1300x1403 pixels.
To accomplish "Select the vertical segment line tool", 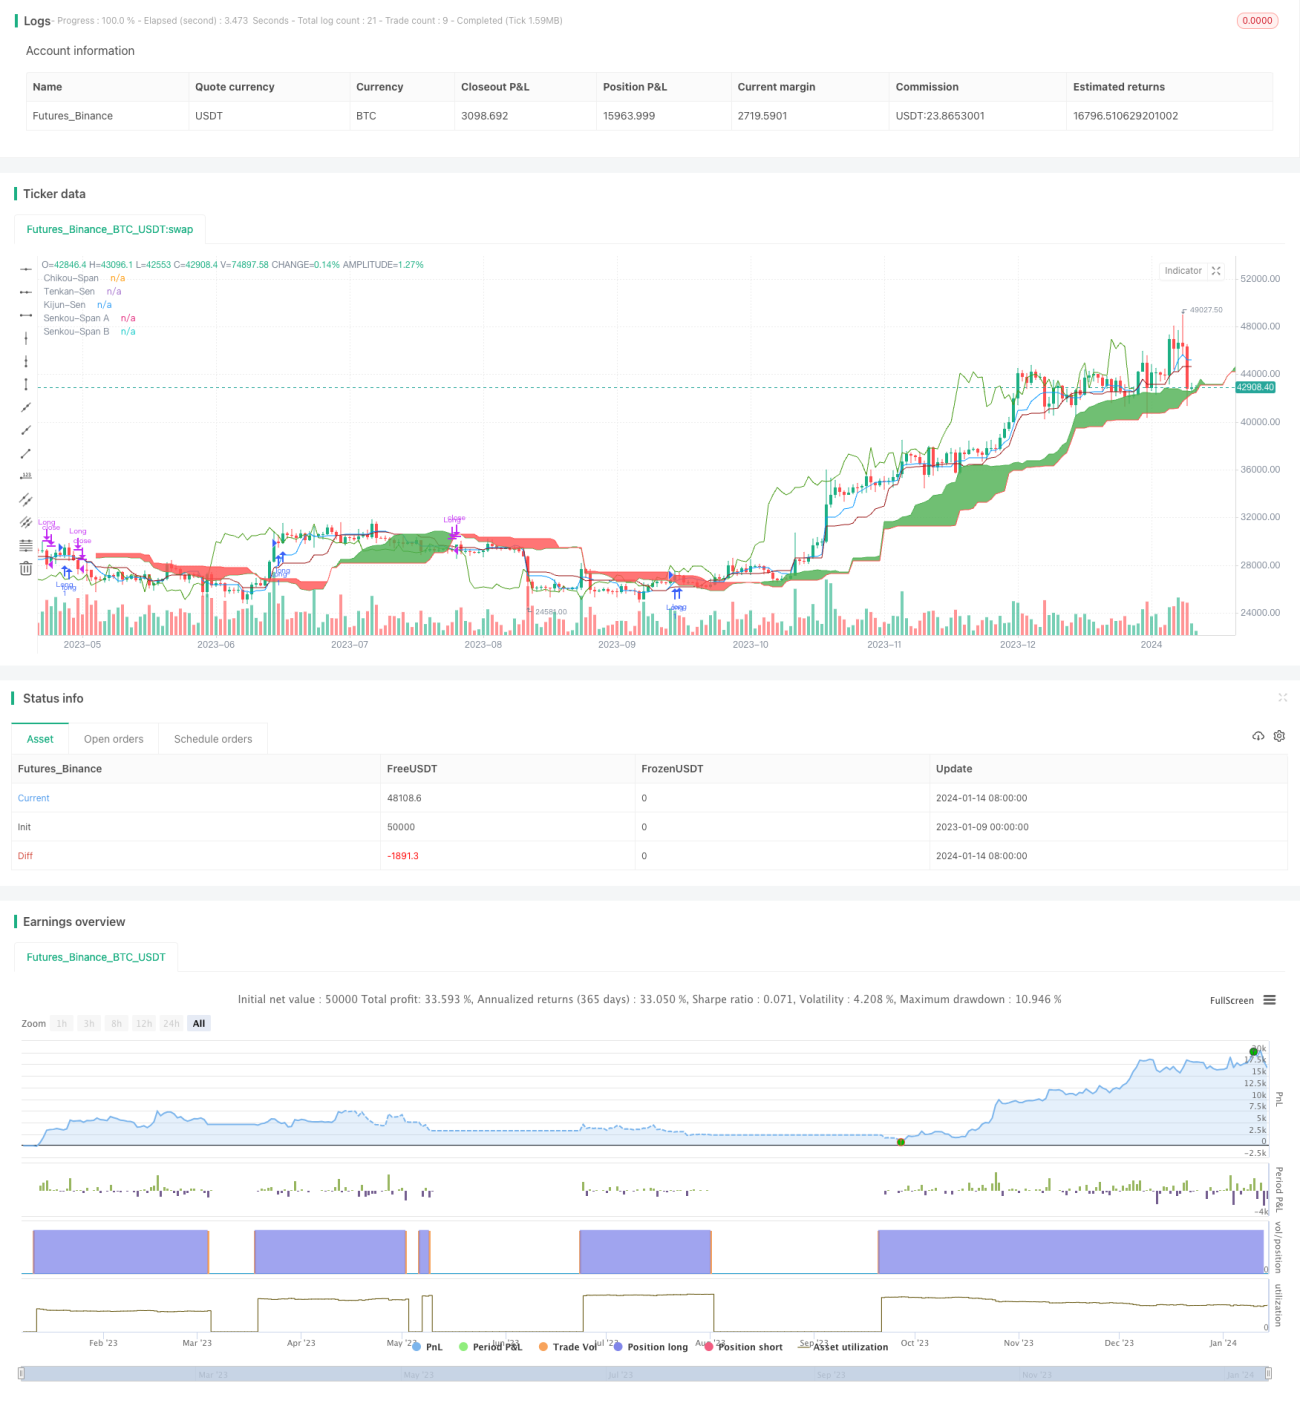I will (26, 384).
